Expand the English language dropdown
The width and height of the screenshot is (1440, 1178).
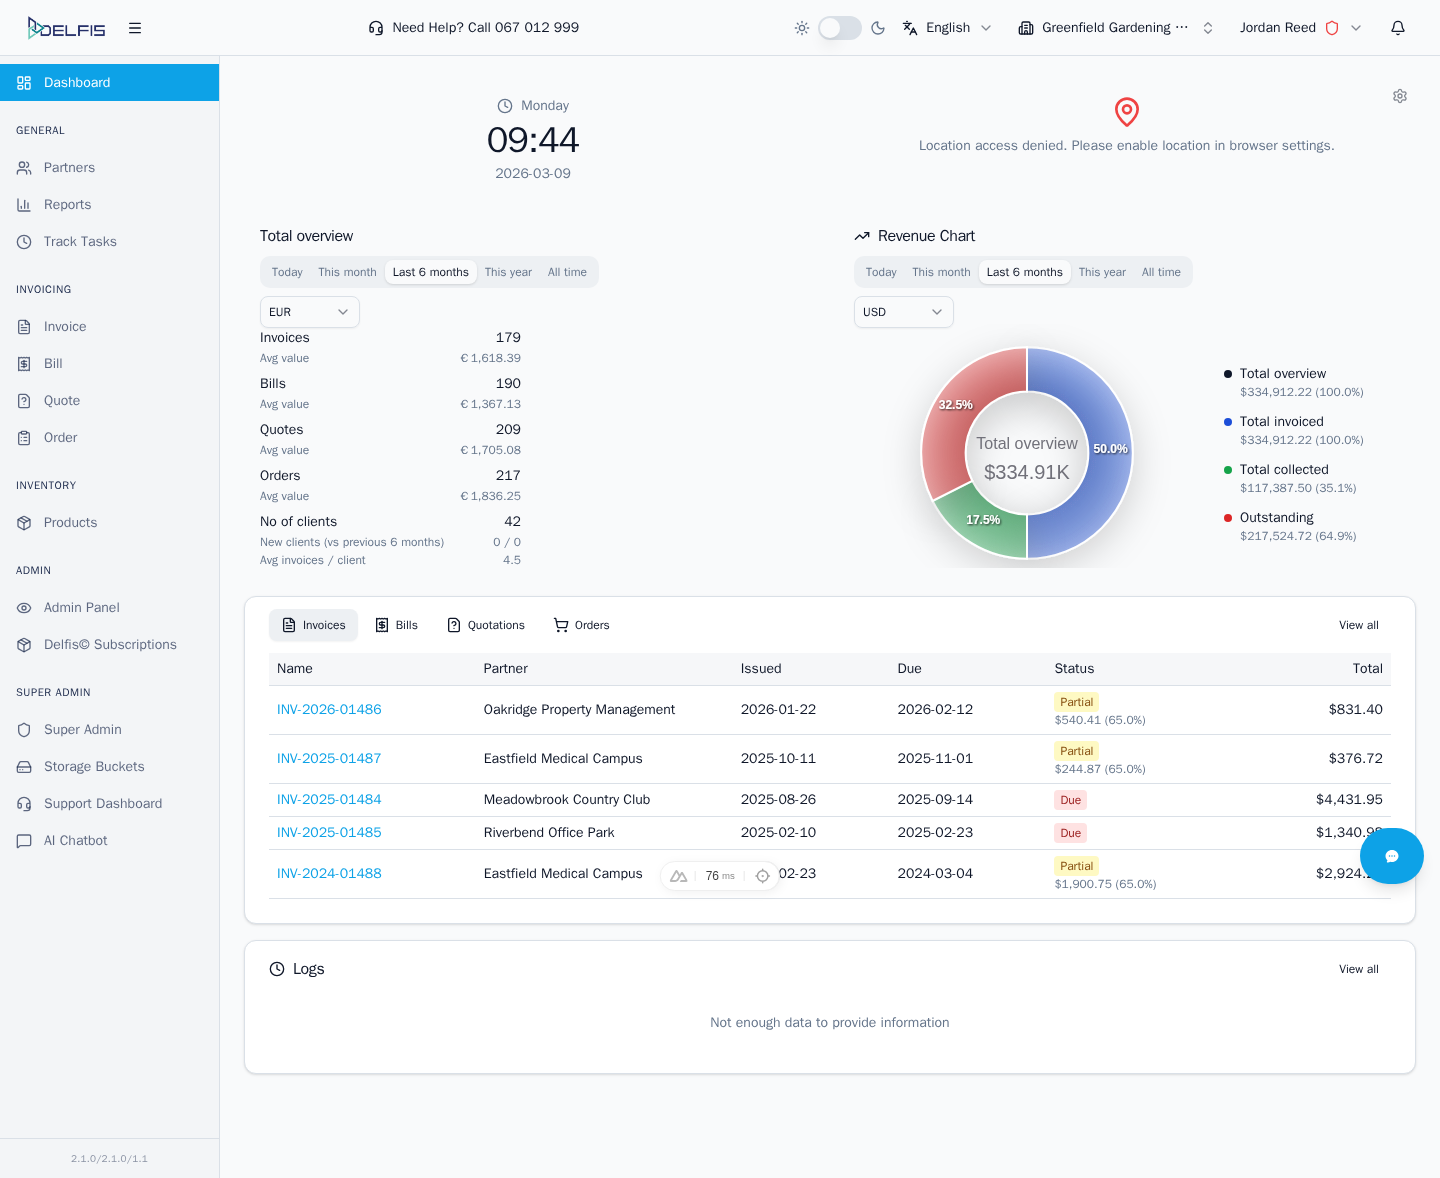(946, 27)
